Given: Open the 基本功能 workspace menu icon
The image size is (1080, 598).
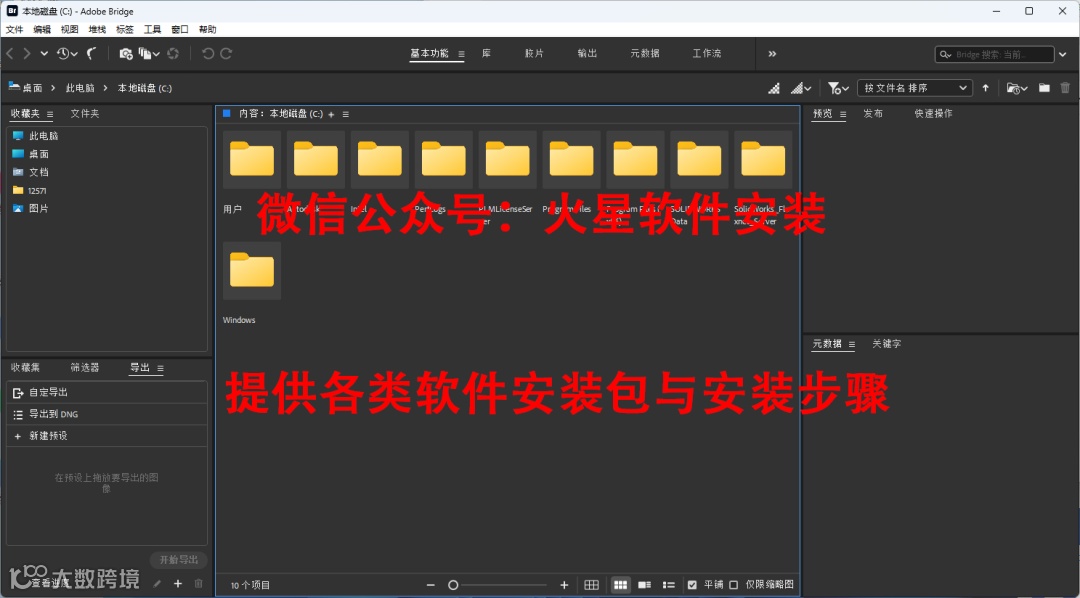Looking at the screenshot, I should (461, 54).
